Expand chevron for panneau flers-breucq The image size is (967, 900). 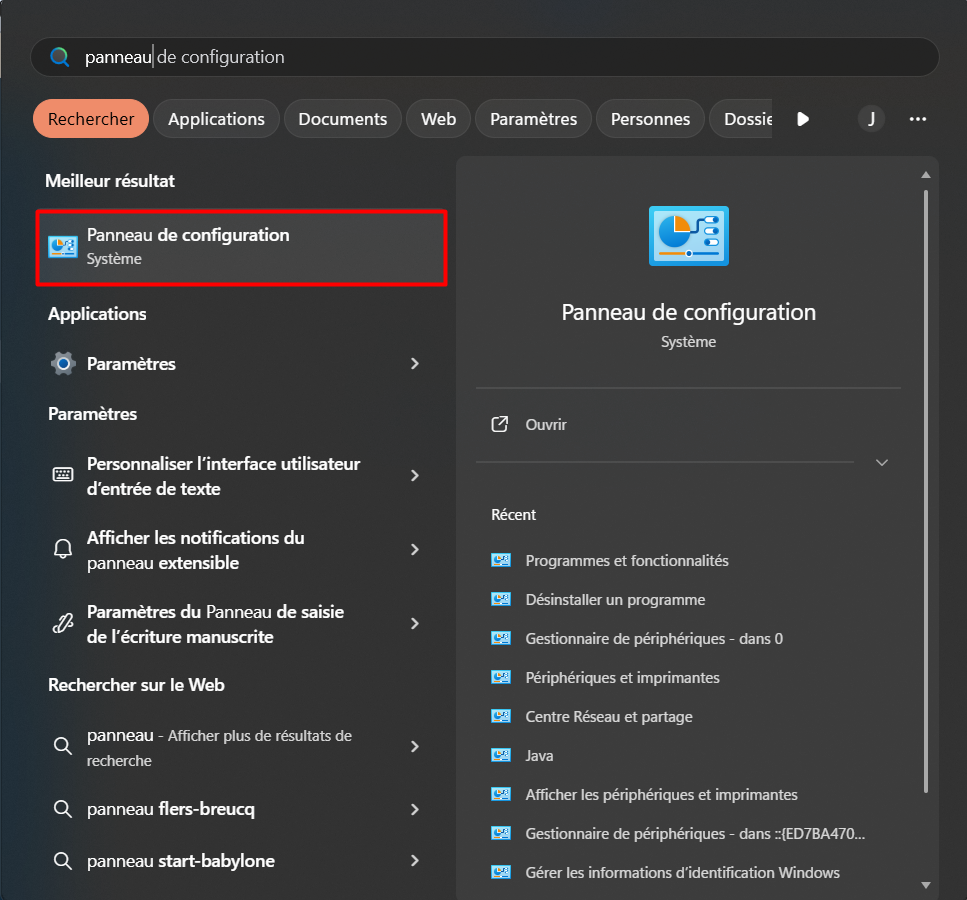tap(414, 809)
